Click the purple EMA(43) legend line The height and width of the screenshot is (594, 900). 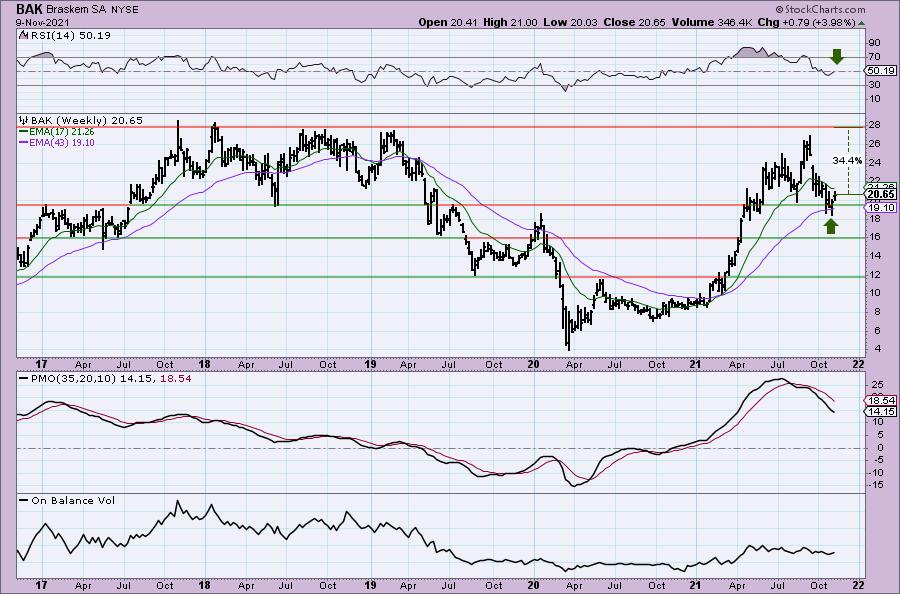pos(24,142)
